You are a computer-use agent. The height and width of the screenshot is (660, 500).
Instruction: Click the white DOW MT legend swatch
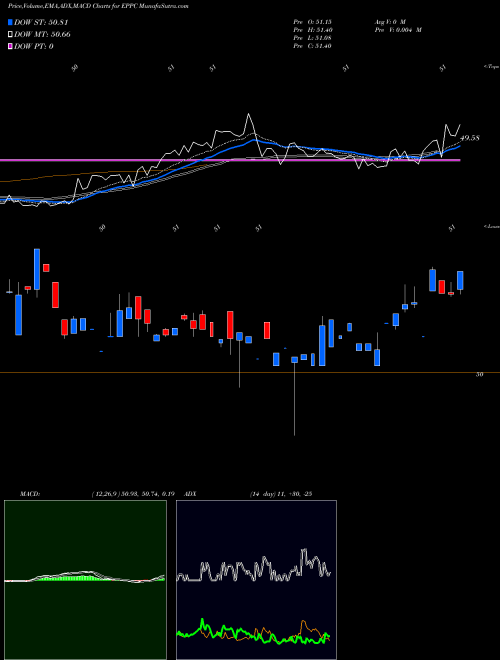pyautogui.click(x=11, y=35)
